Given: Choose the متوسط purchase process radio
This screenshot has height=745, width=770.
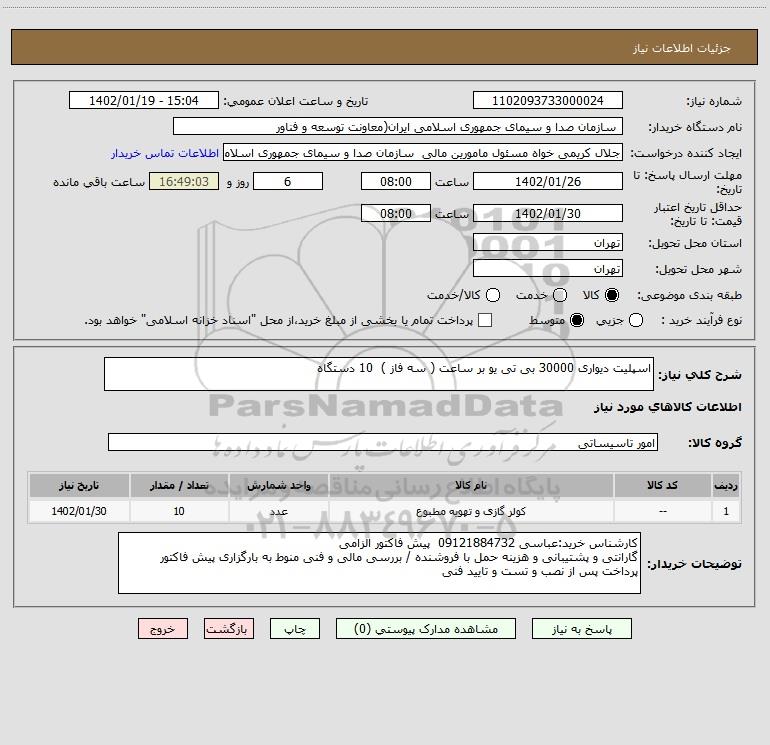Looking at the screenshot, I should click(577, 320).
